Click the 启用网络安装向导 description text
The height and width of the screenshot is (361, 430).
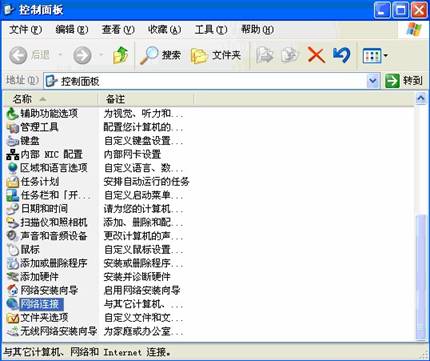[142, 290]
